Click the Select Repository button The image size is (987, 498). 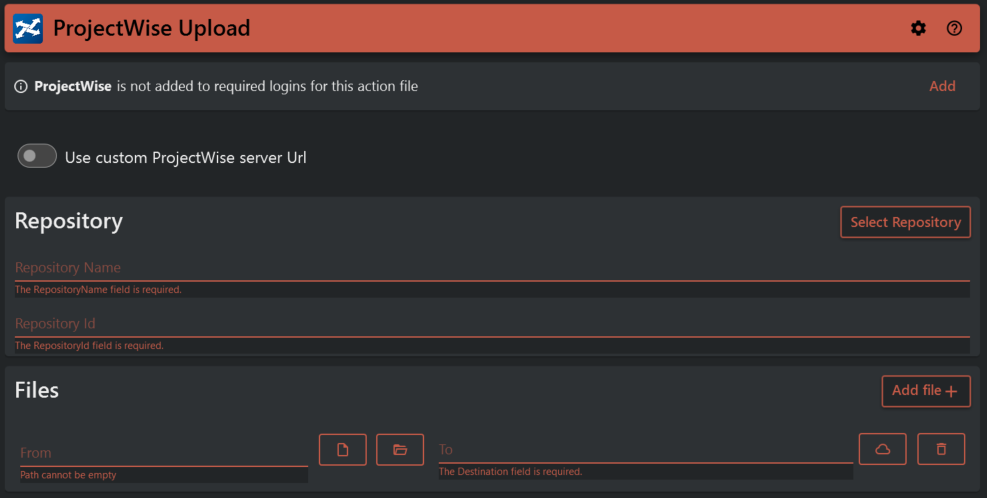click(905, 222)
